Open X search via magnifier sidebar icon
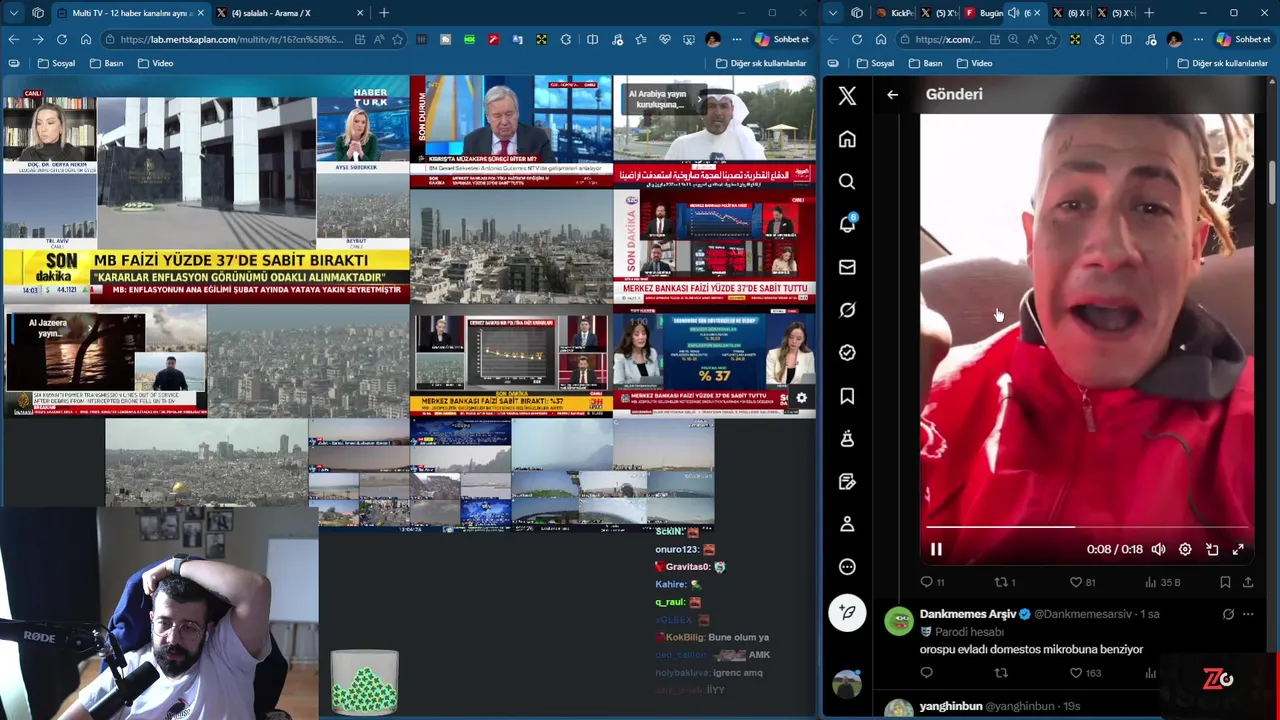Viewport: 1280px width, 720px height. tap(847, 182)
